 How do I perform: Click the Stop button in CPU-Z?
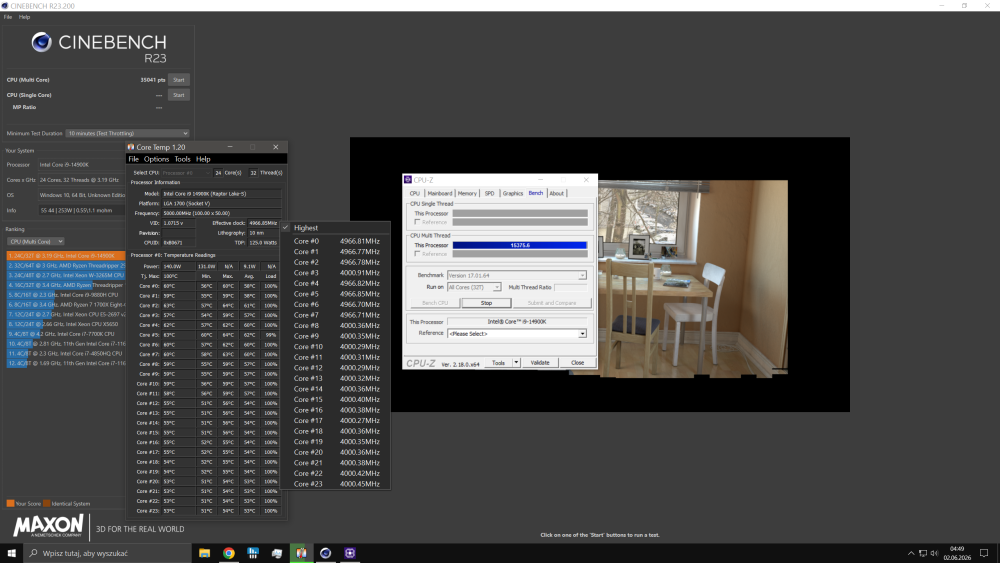486,303
